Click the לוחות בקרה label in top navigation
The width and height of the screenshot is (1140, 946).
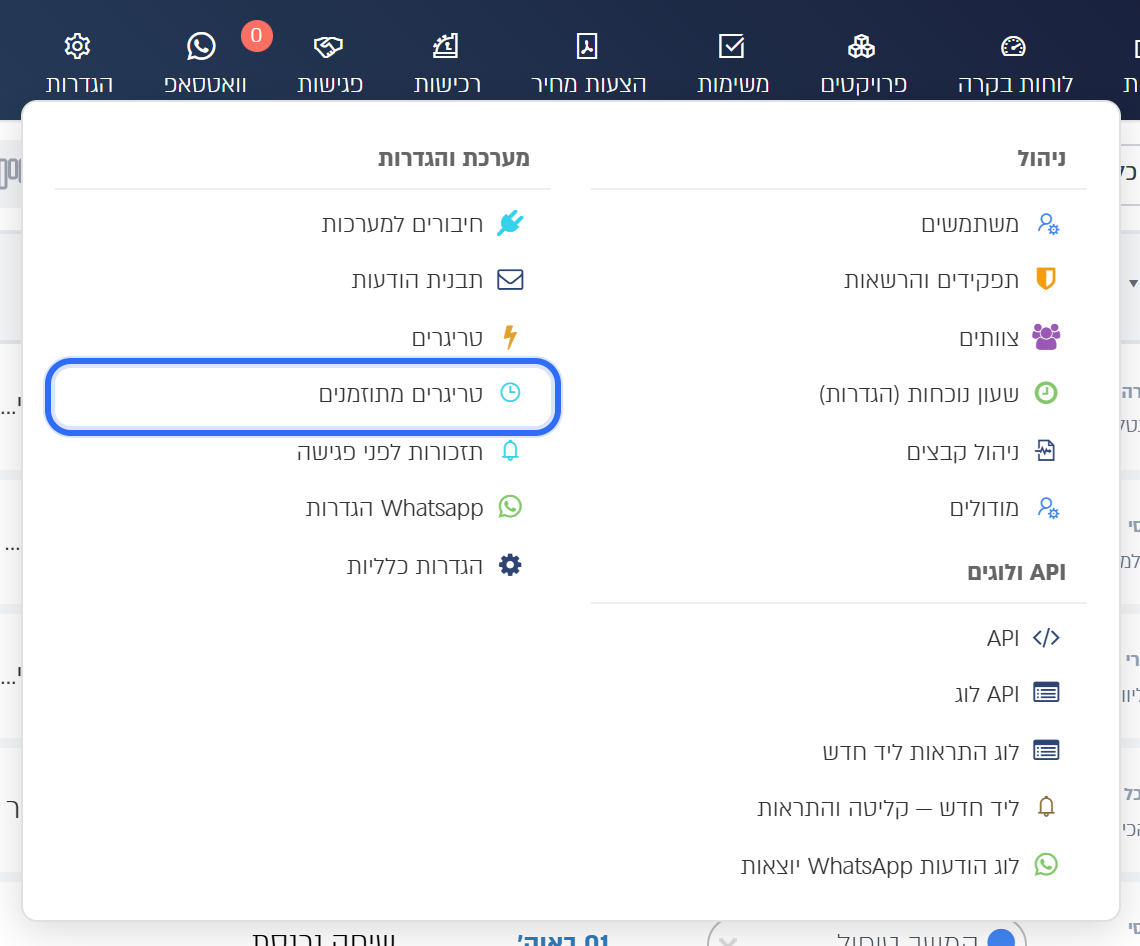(x=1015, y=84)
